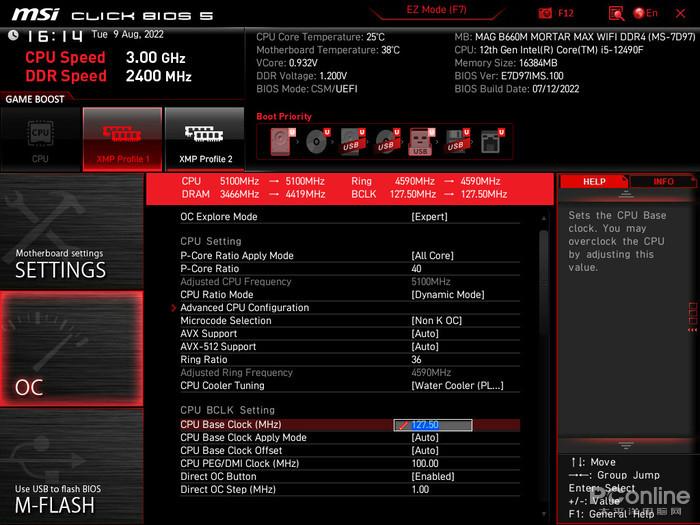This screenshot has width=700, height=525.
Task: Select the USB key boot device icon
Action: [422, 142]
